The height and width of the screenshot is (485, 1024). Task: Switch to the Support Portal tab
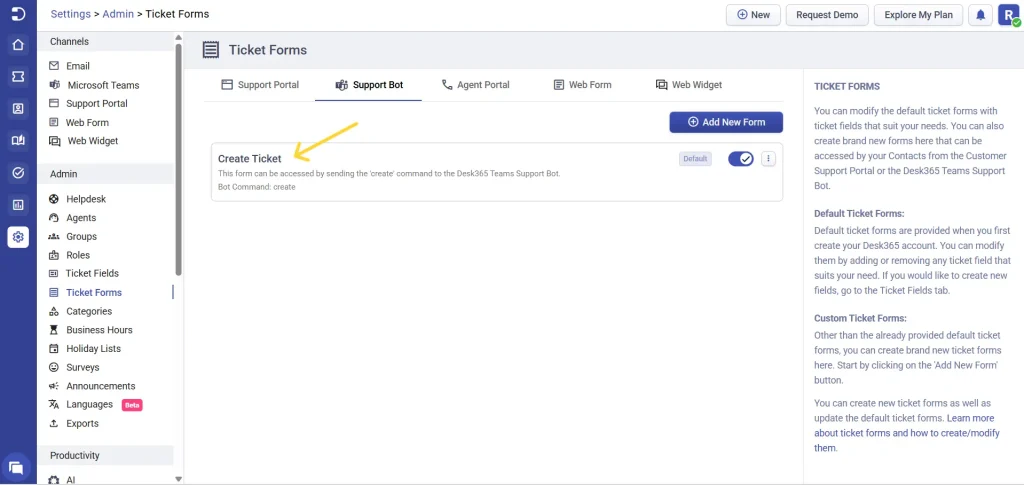tap(260, 85)
